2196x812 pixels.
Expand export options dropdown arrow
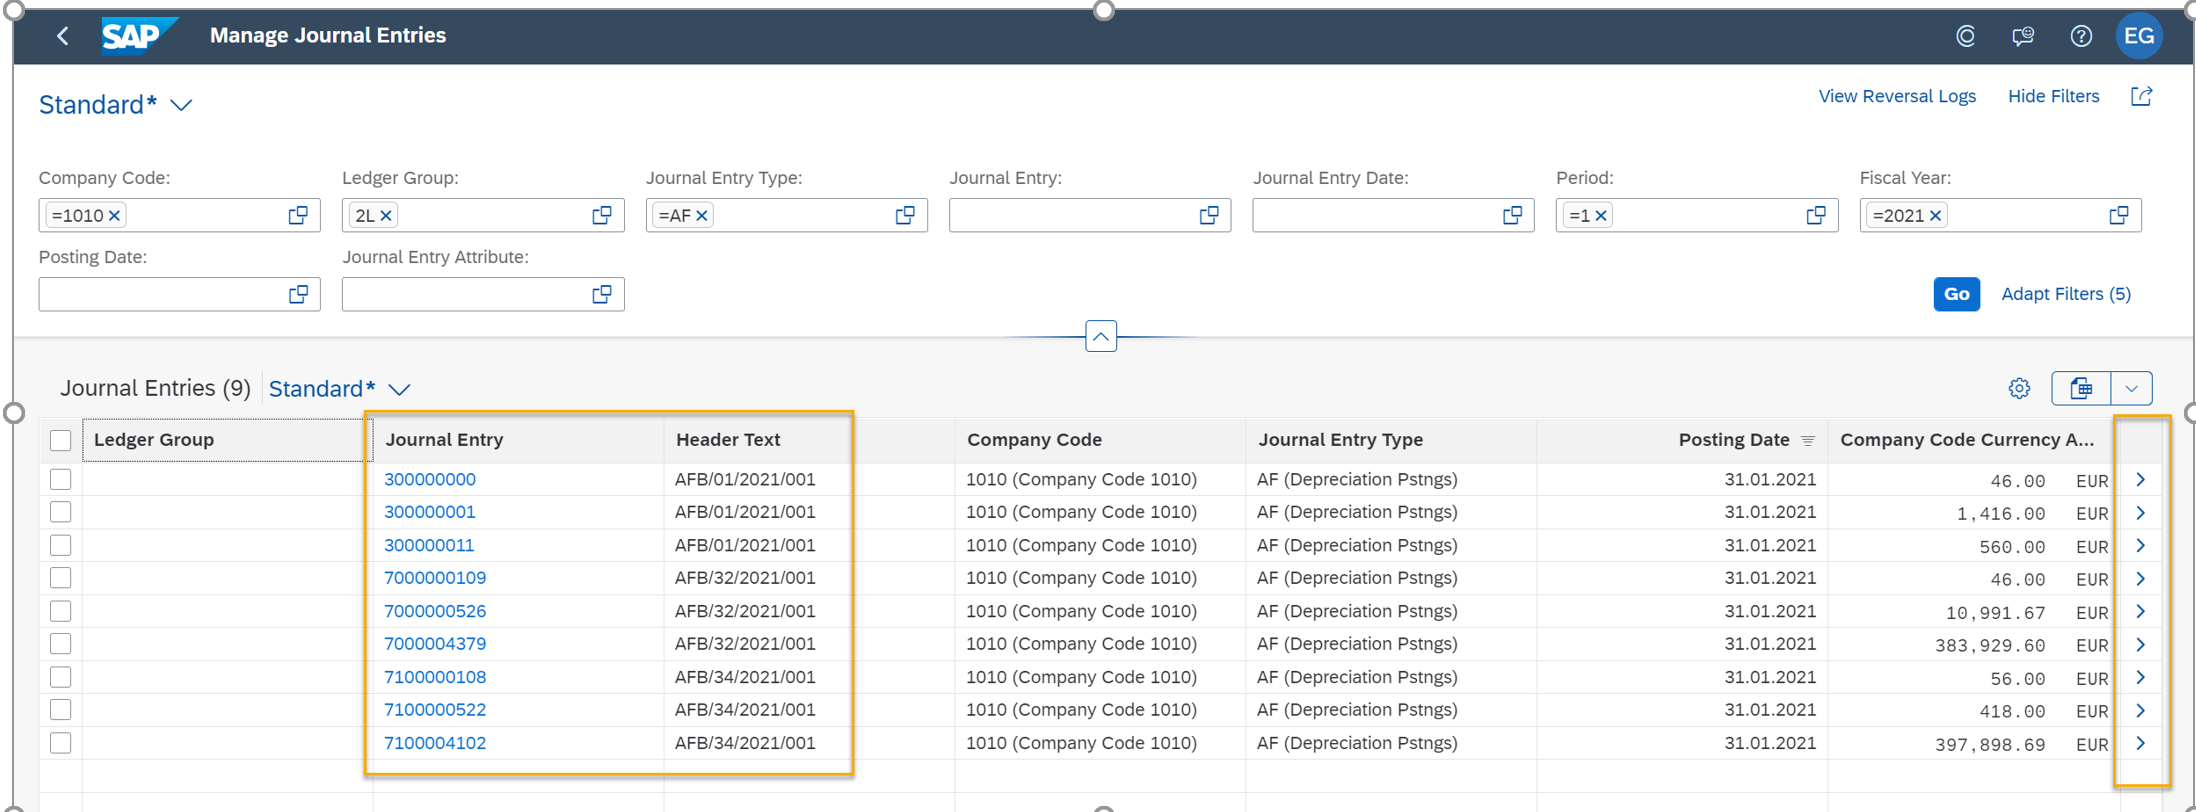(x=2131, y=388)
